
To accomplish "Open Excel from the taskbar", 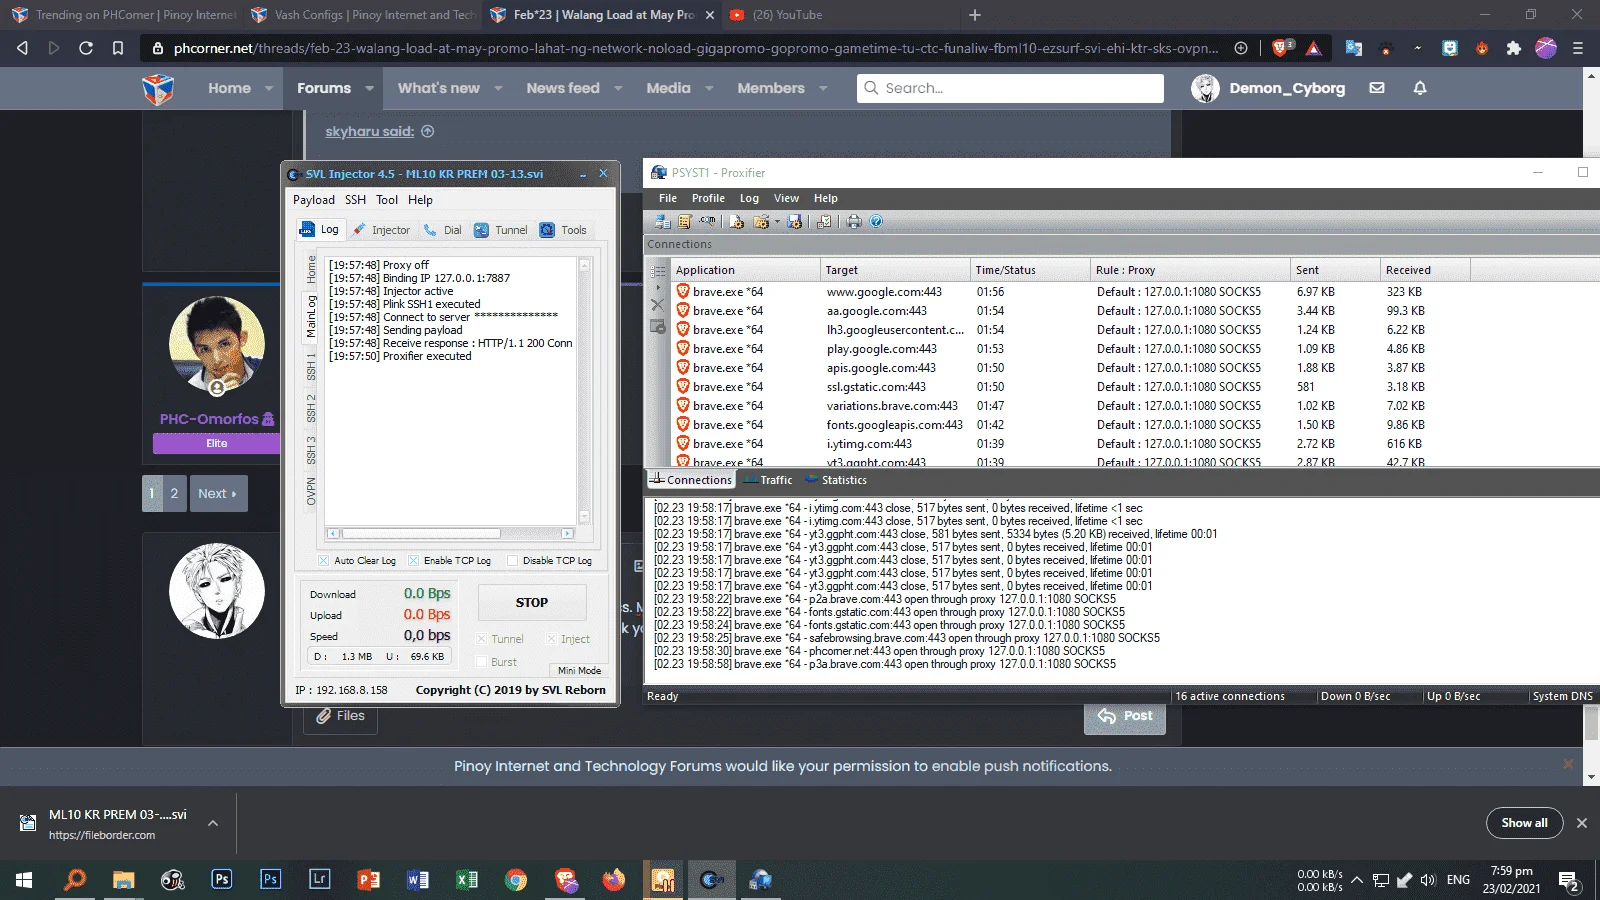I will [466, 880].
